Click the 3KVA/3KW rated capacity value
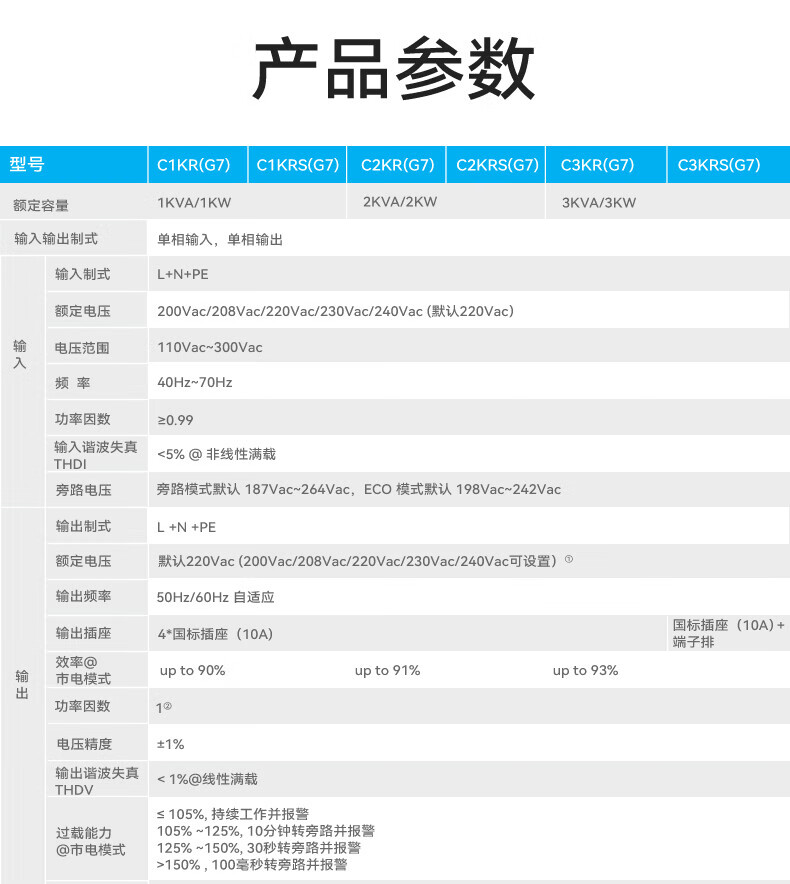 598,203
